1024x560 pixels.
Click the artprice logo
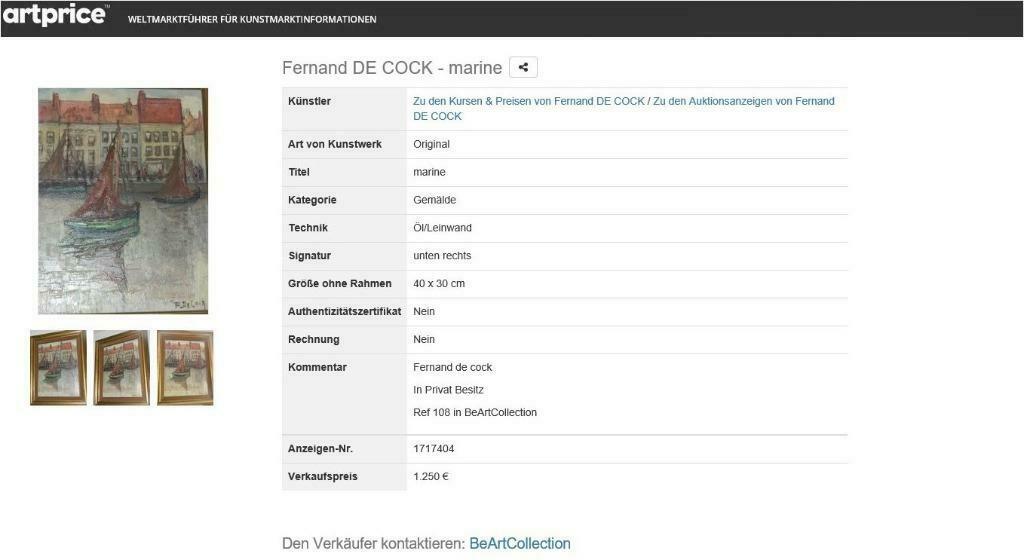(55, 15)
